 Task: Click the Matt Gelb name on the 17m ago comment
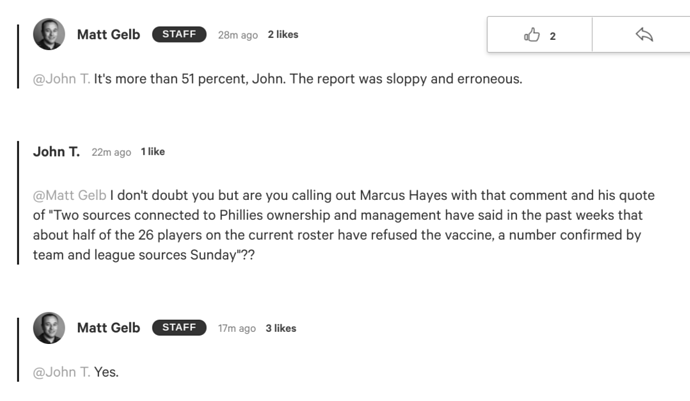(108, 328)
